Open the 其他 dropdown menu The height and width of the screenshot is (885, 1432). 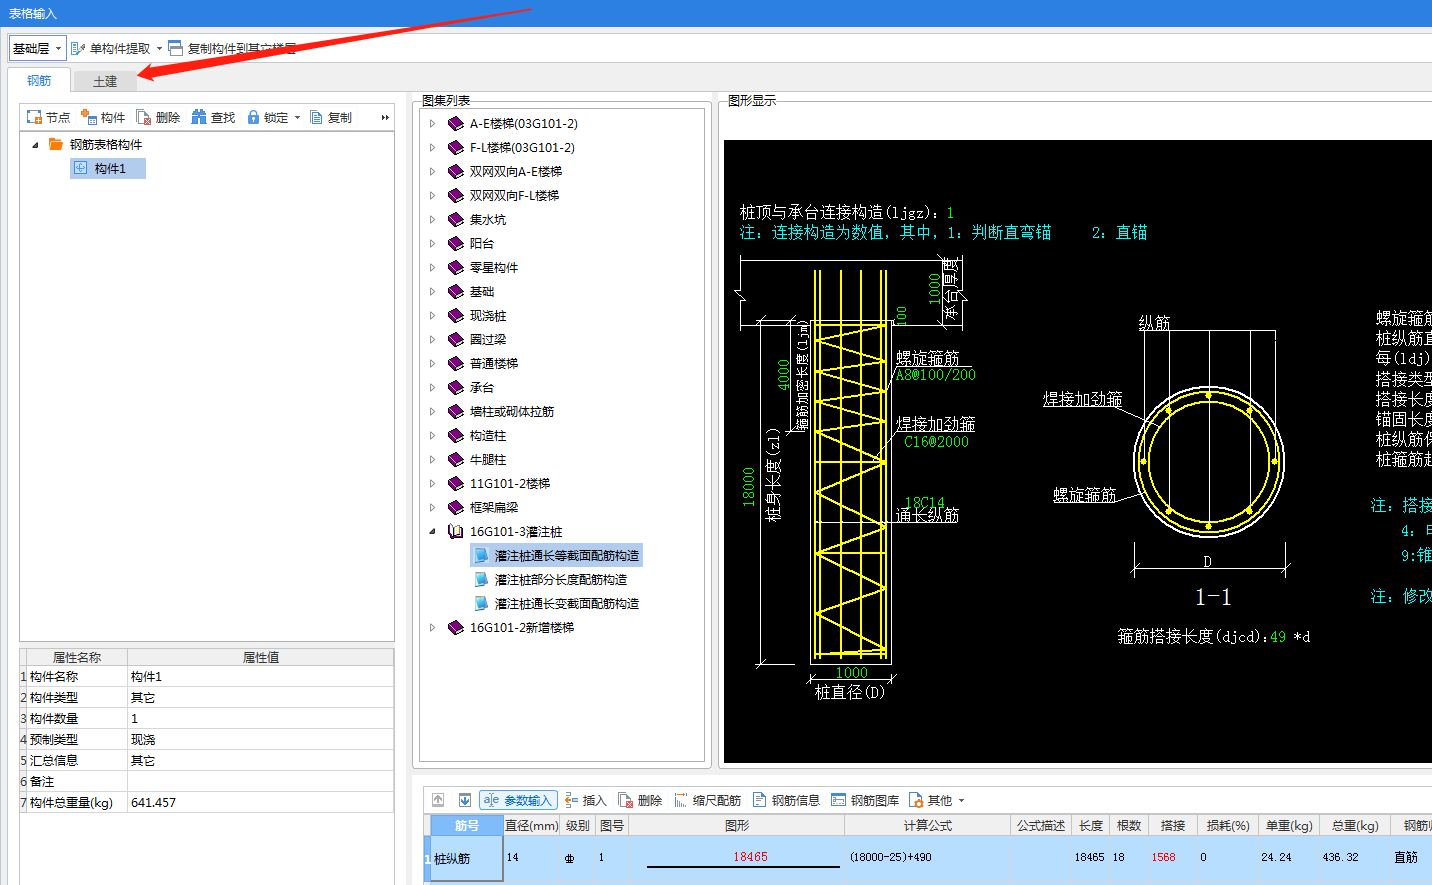click(x=936, y=800)
